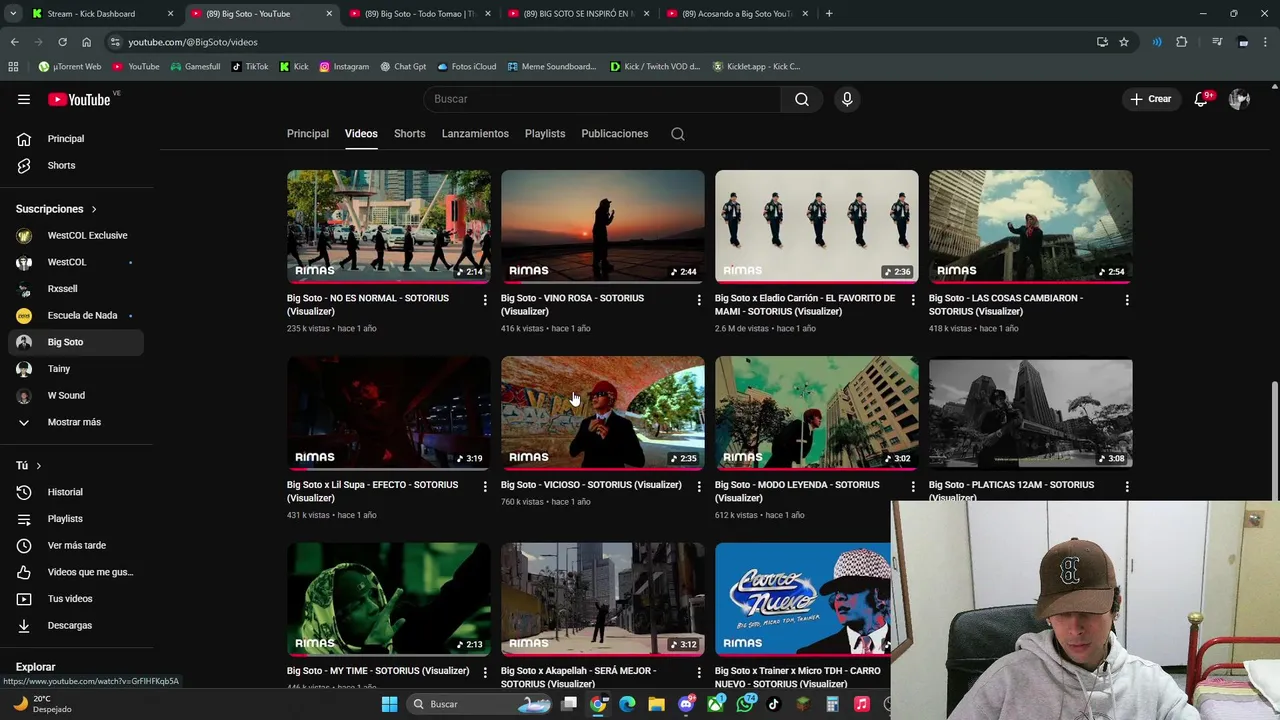Open options for EL FAVORITO DE MAMI video
This screenshot has height=720, width=1280.
pyautogui.click(x=913, y=300)
